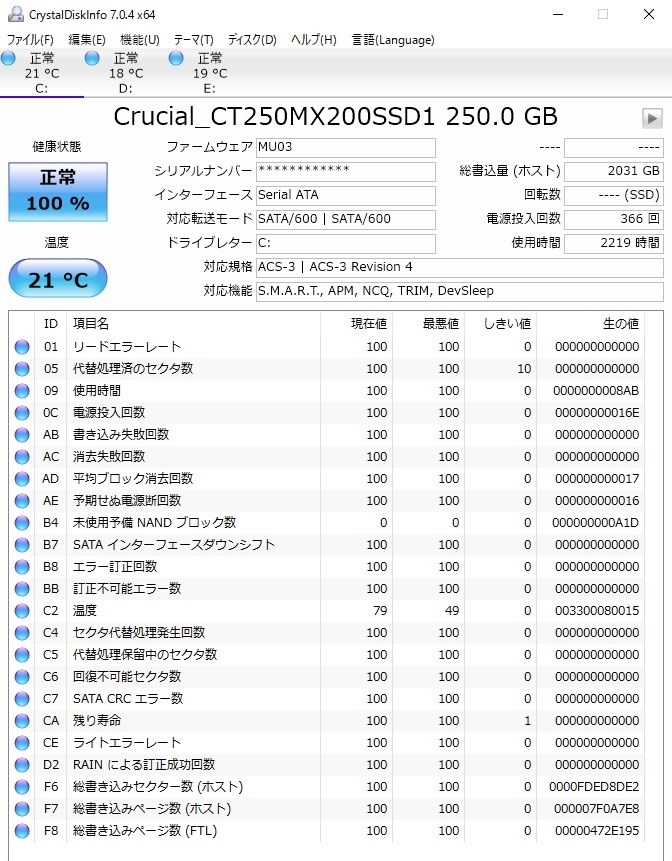Click the next disk arrow button

pos(652,118)
